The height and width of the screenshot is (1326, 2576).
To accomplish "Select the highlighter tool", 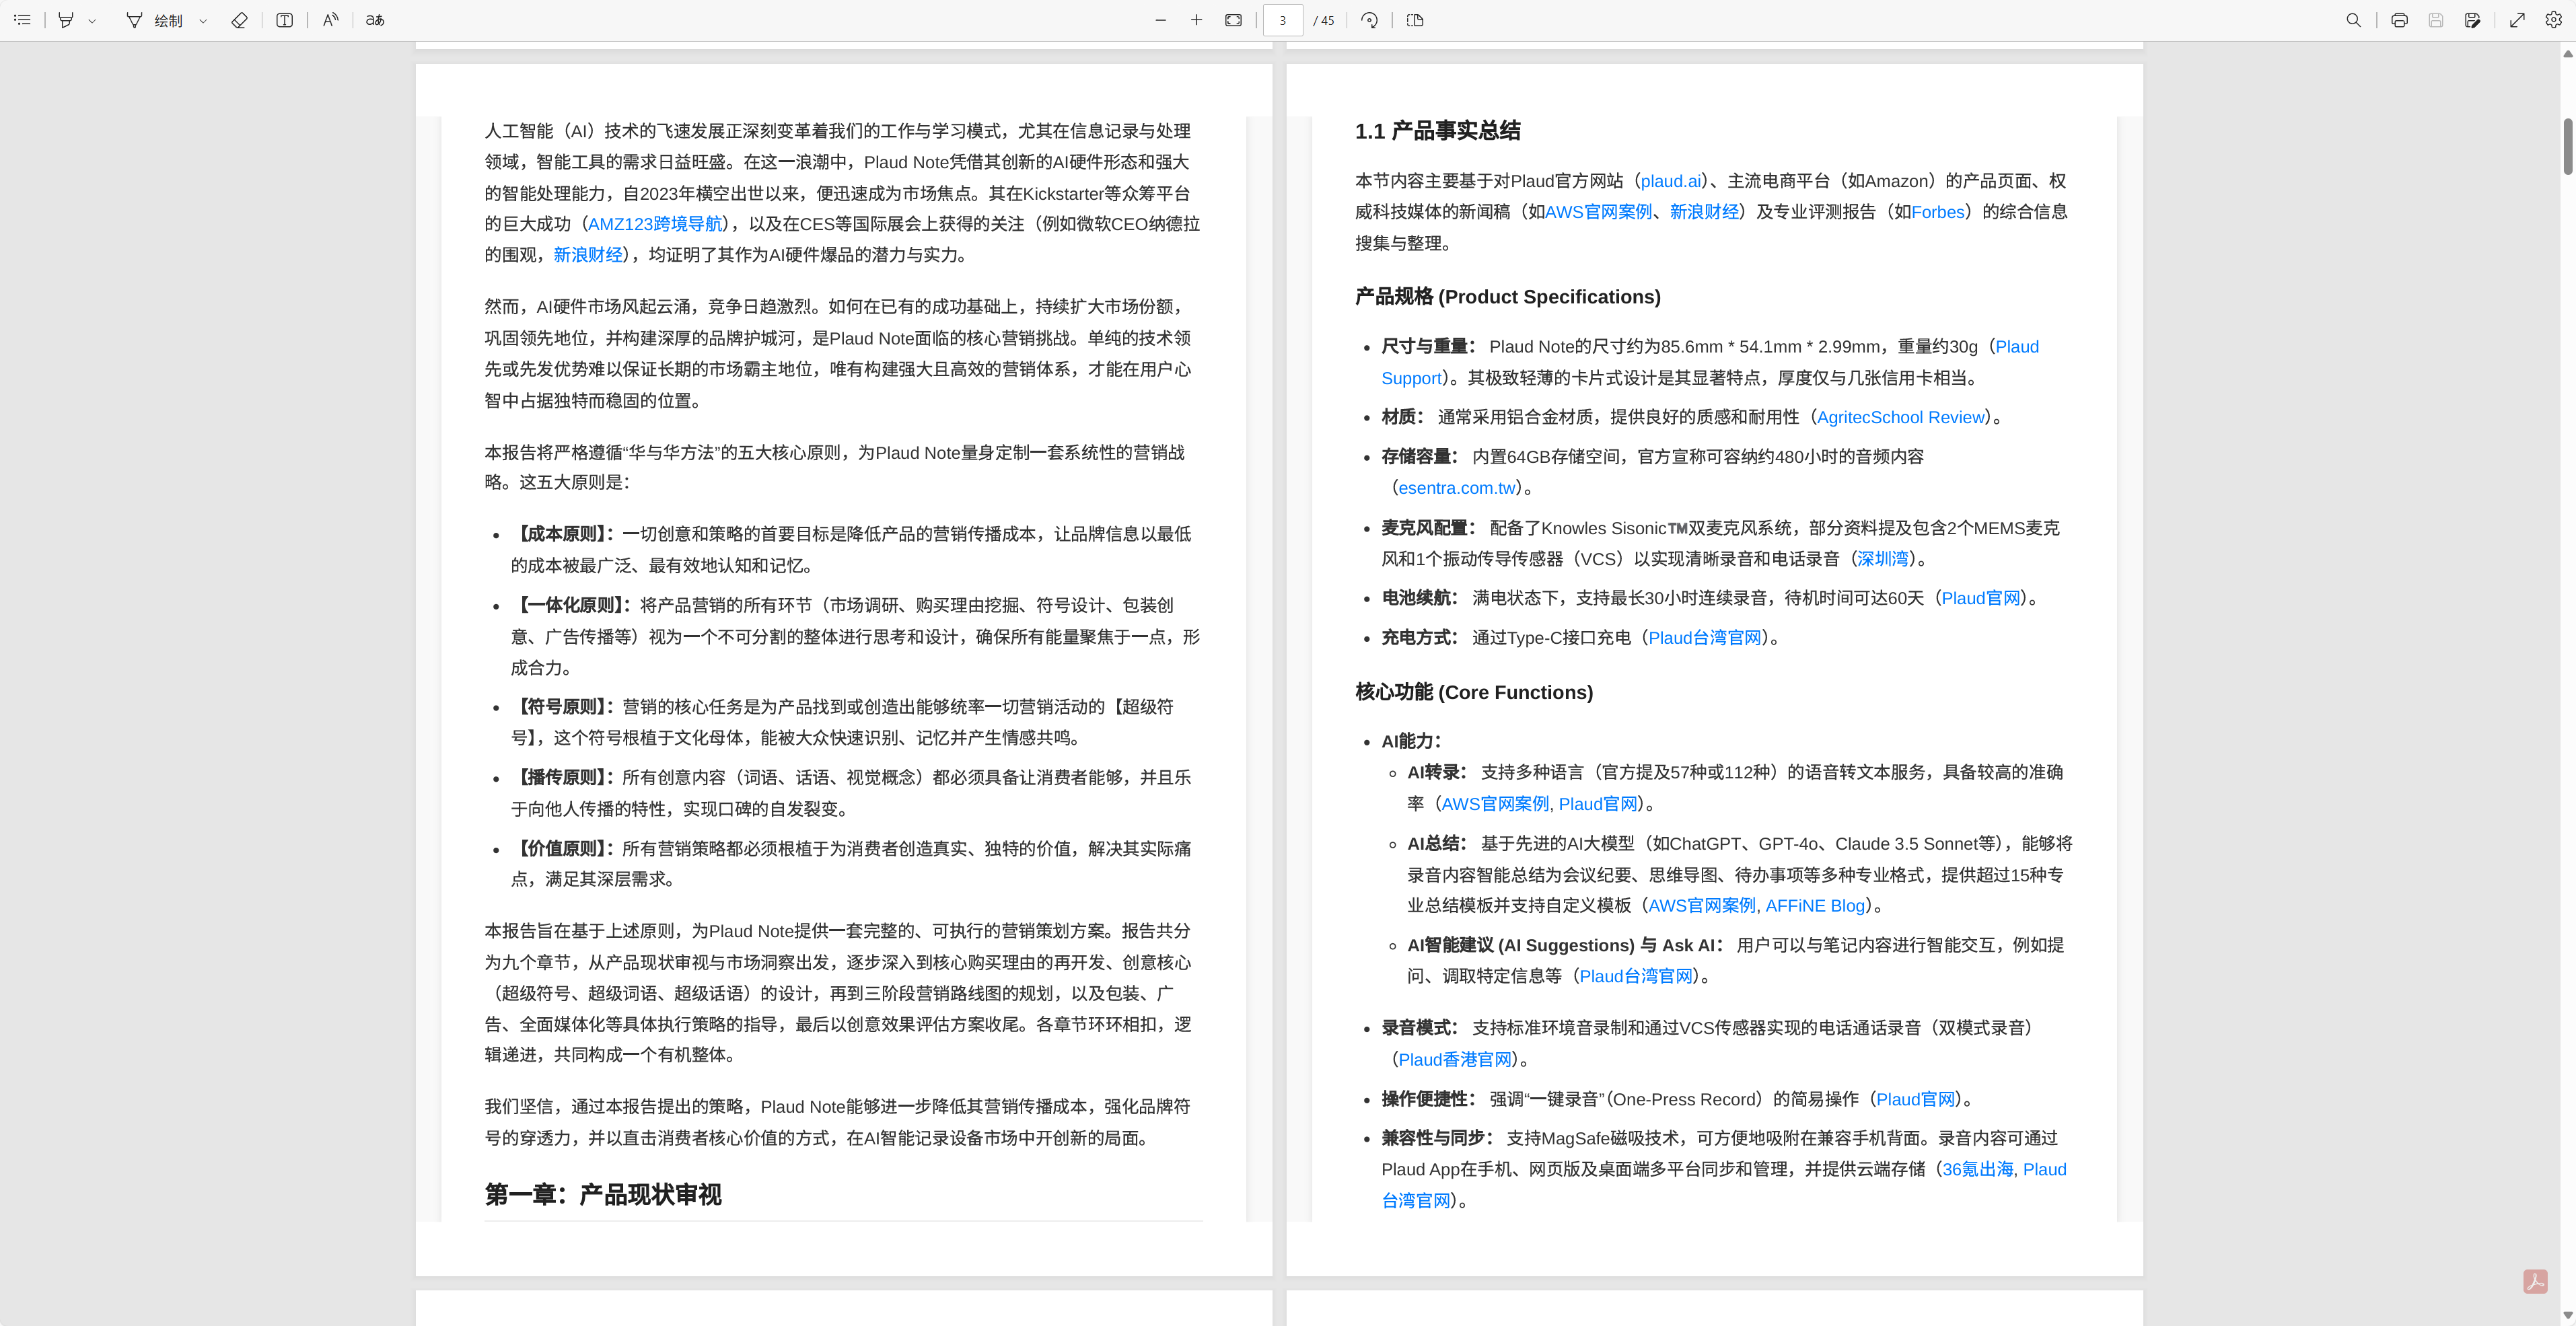I will click(x=66, y=20).
